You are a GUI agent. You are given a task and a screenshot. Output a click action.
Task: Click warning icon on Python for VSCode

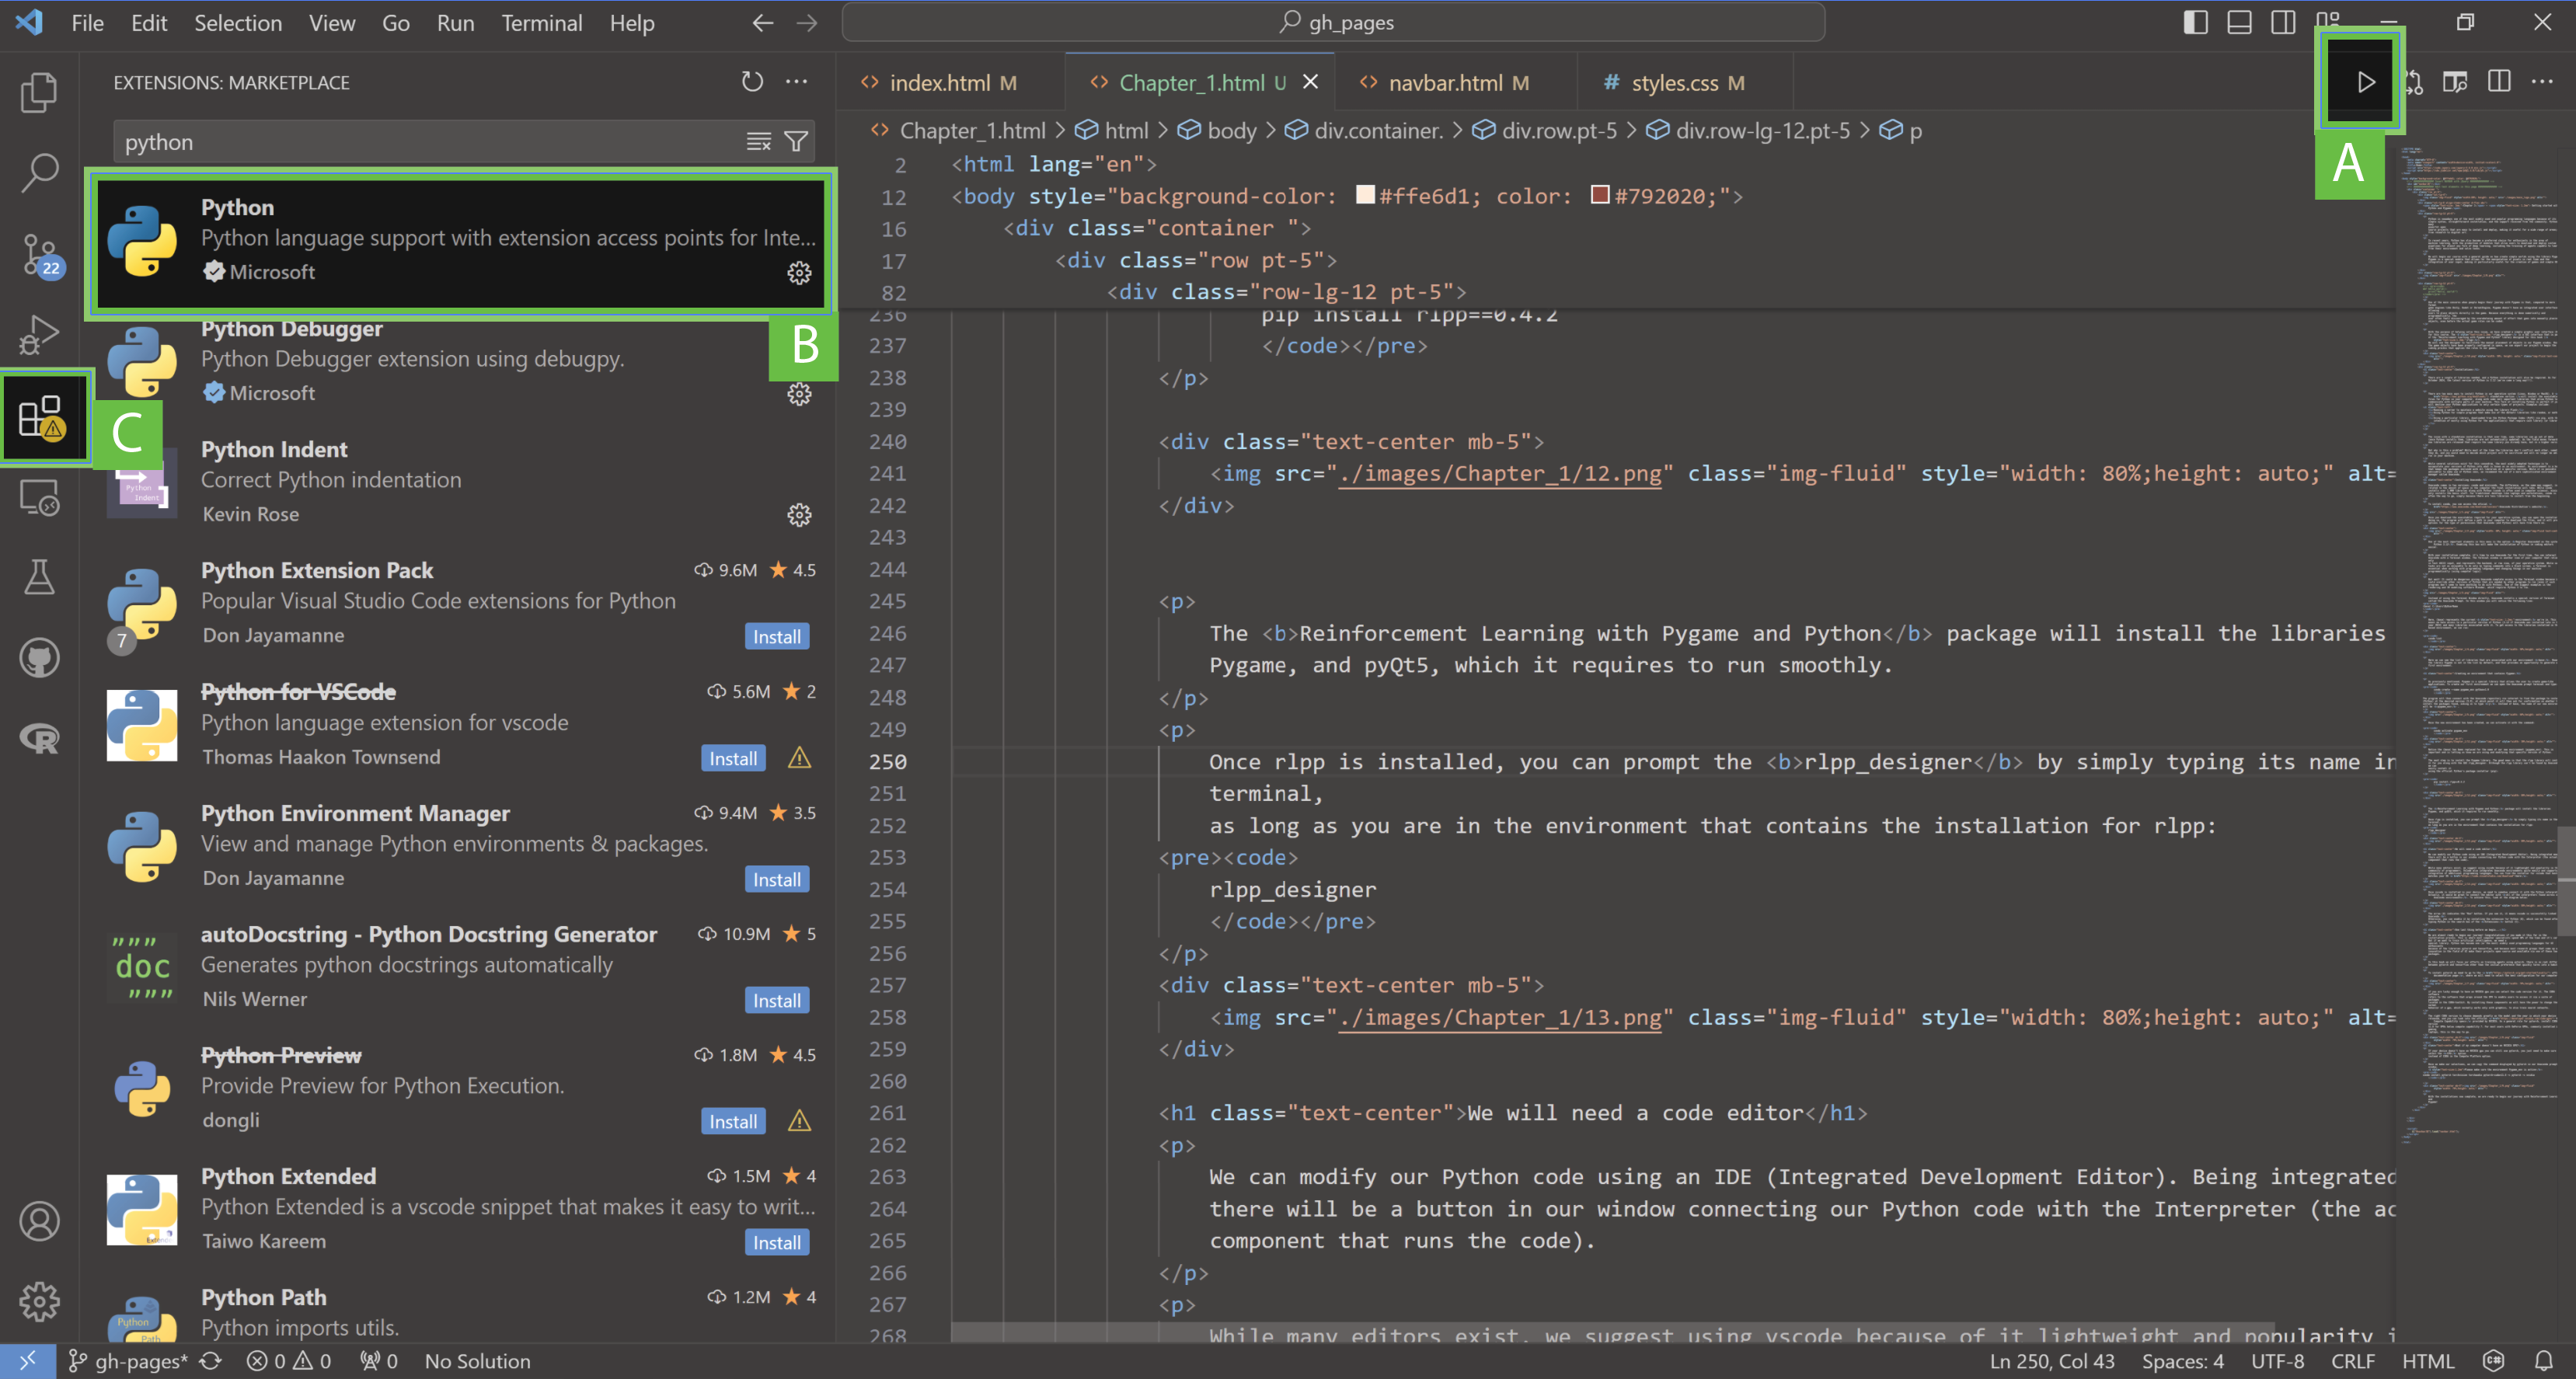(799, 758)
